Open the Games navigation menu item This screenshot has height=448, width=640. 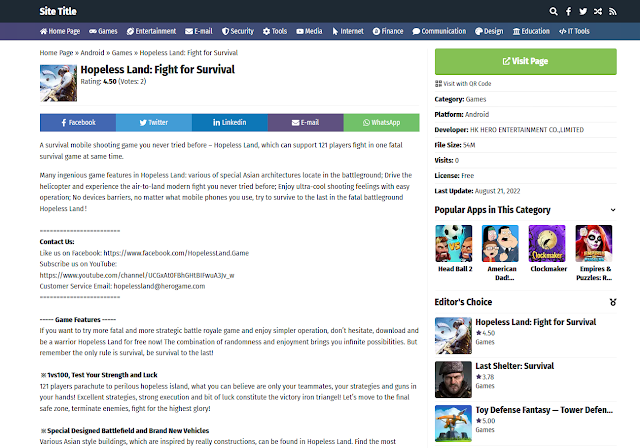click(103, 31)
